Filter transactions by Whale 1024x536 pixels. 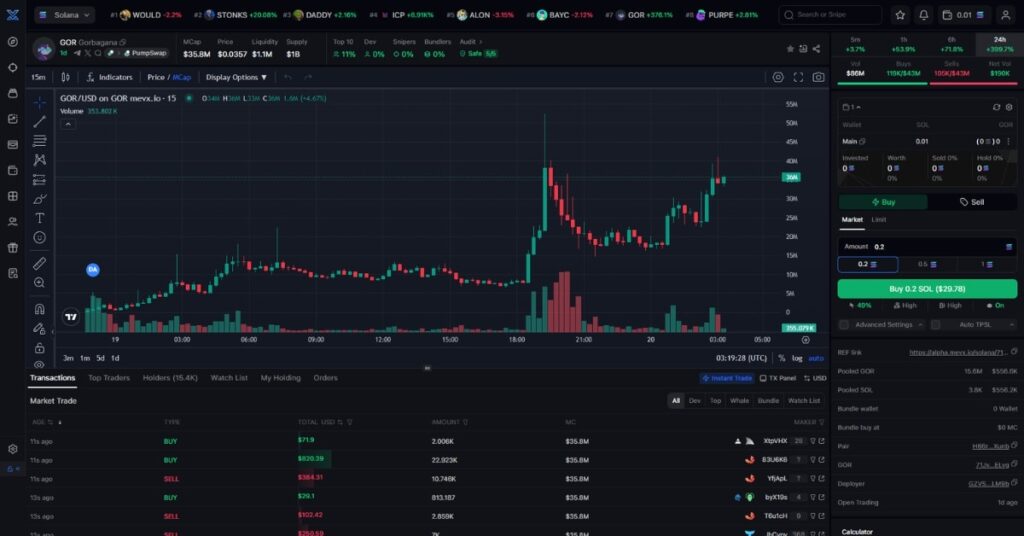click(x=739, y=401)
